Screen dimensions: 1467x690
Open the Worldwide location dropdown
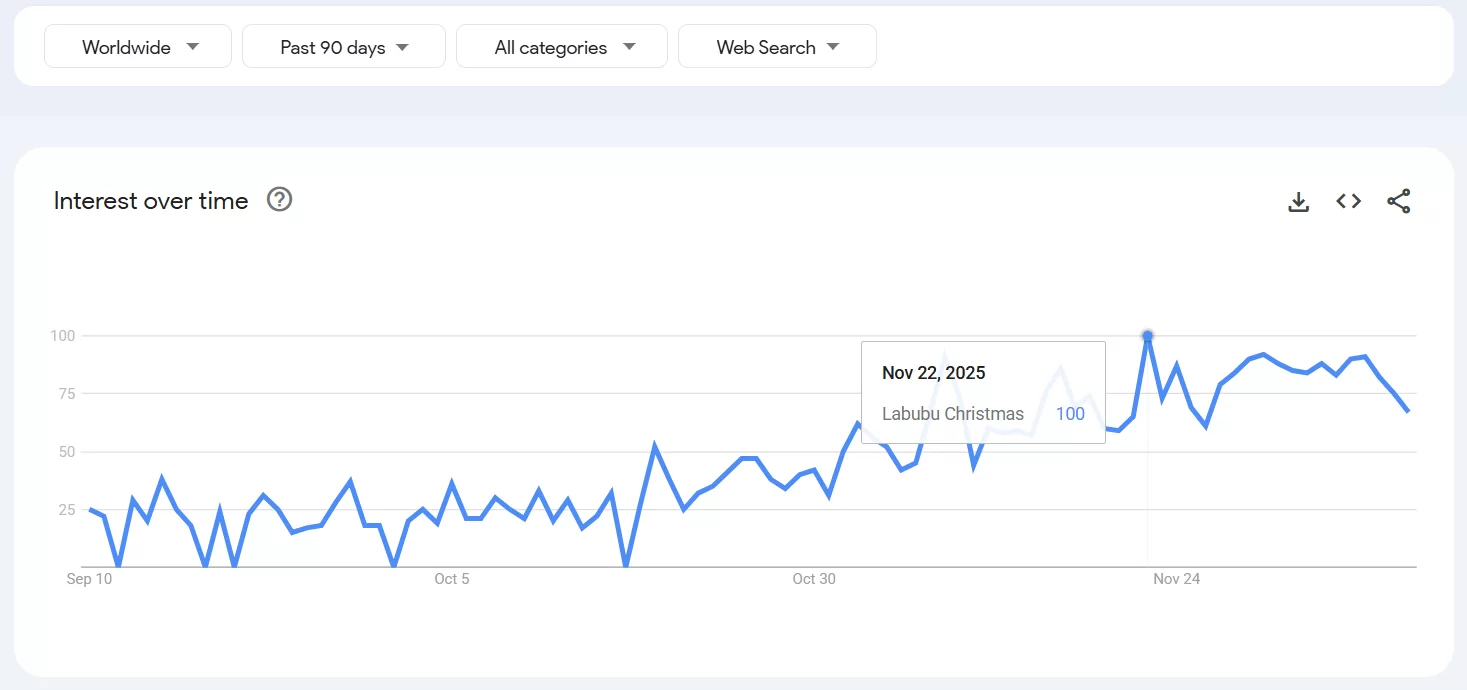point(137,46)
